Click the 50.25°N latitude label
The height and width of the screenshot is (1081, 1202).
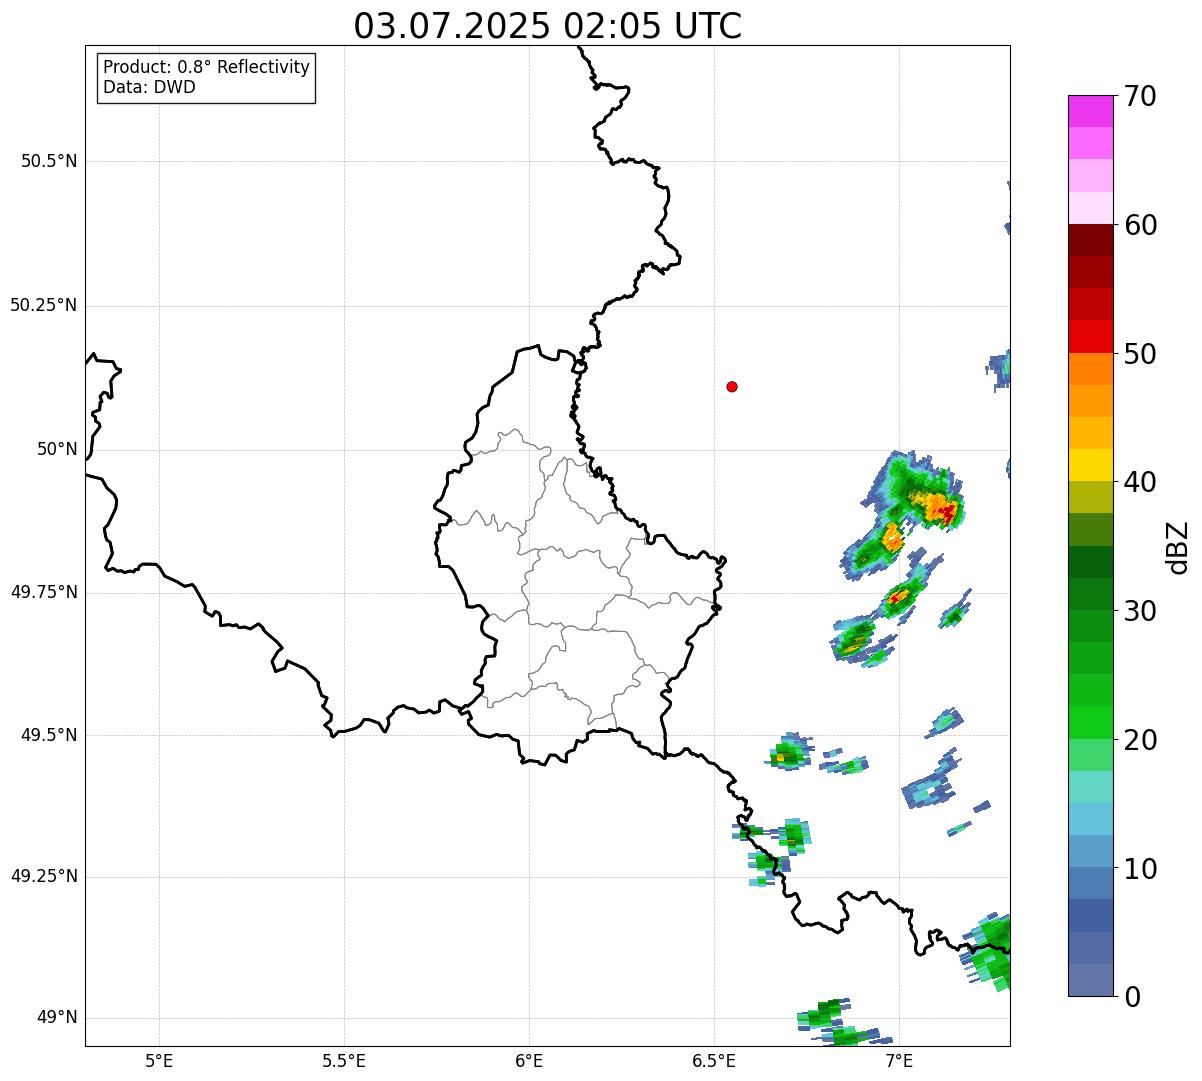44,305
